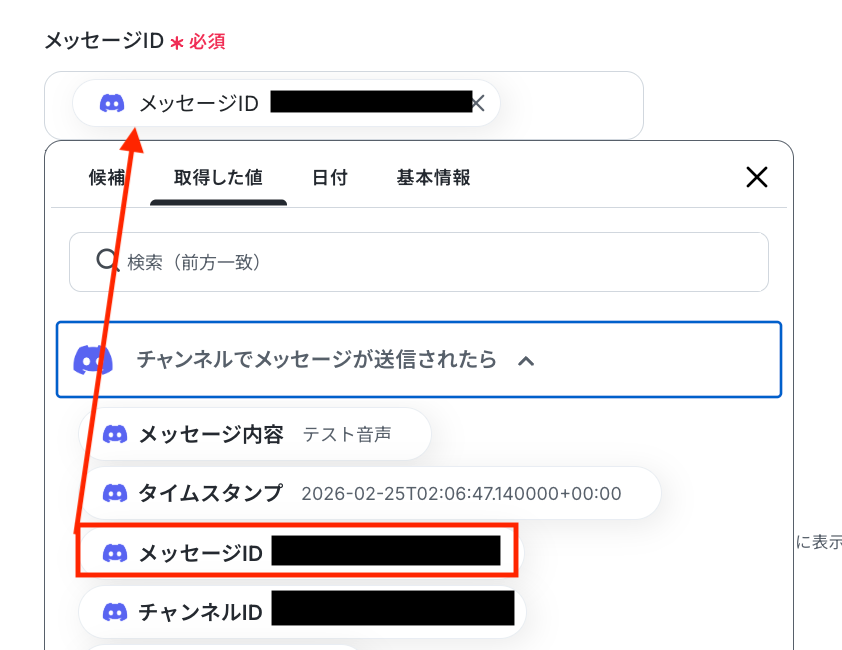Click inside the メッセージID input box area
Viewport: 842px width, 650px height.
pyautogui.click(x=569, y=105)
